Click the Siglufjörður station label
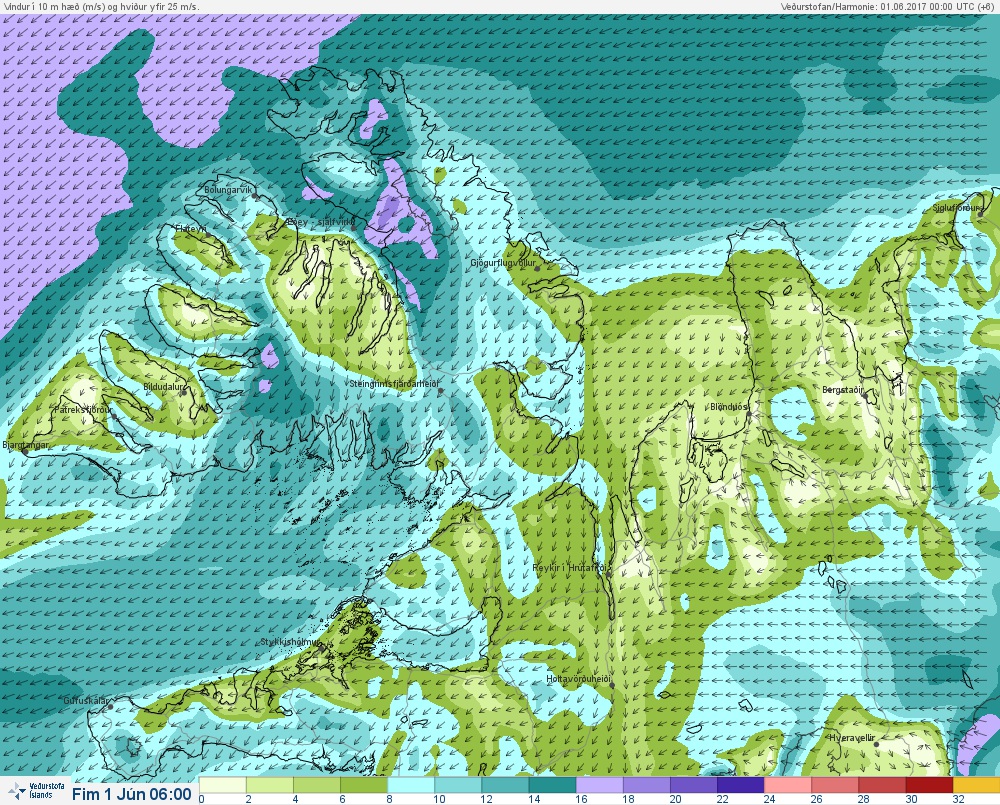Image resolution: width=1000 pixels, height=805 pixels. click(957, 208)
